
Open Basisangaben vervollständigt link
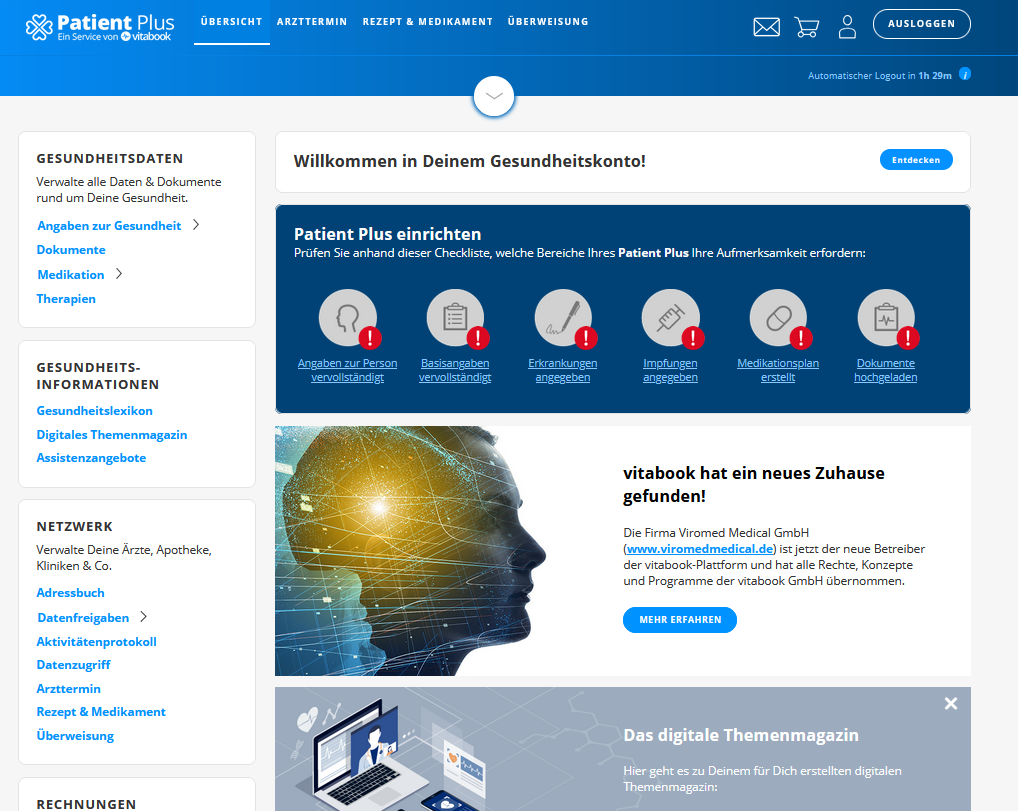click(x=455, y=370)
